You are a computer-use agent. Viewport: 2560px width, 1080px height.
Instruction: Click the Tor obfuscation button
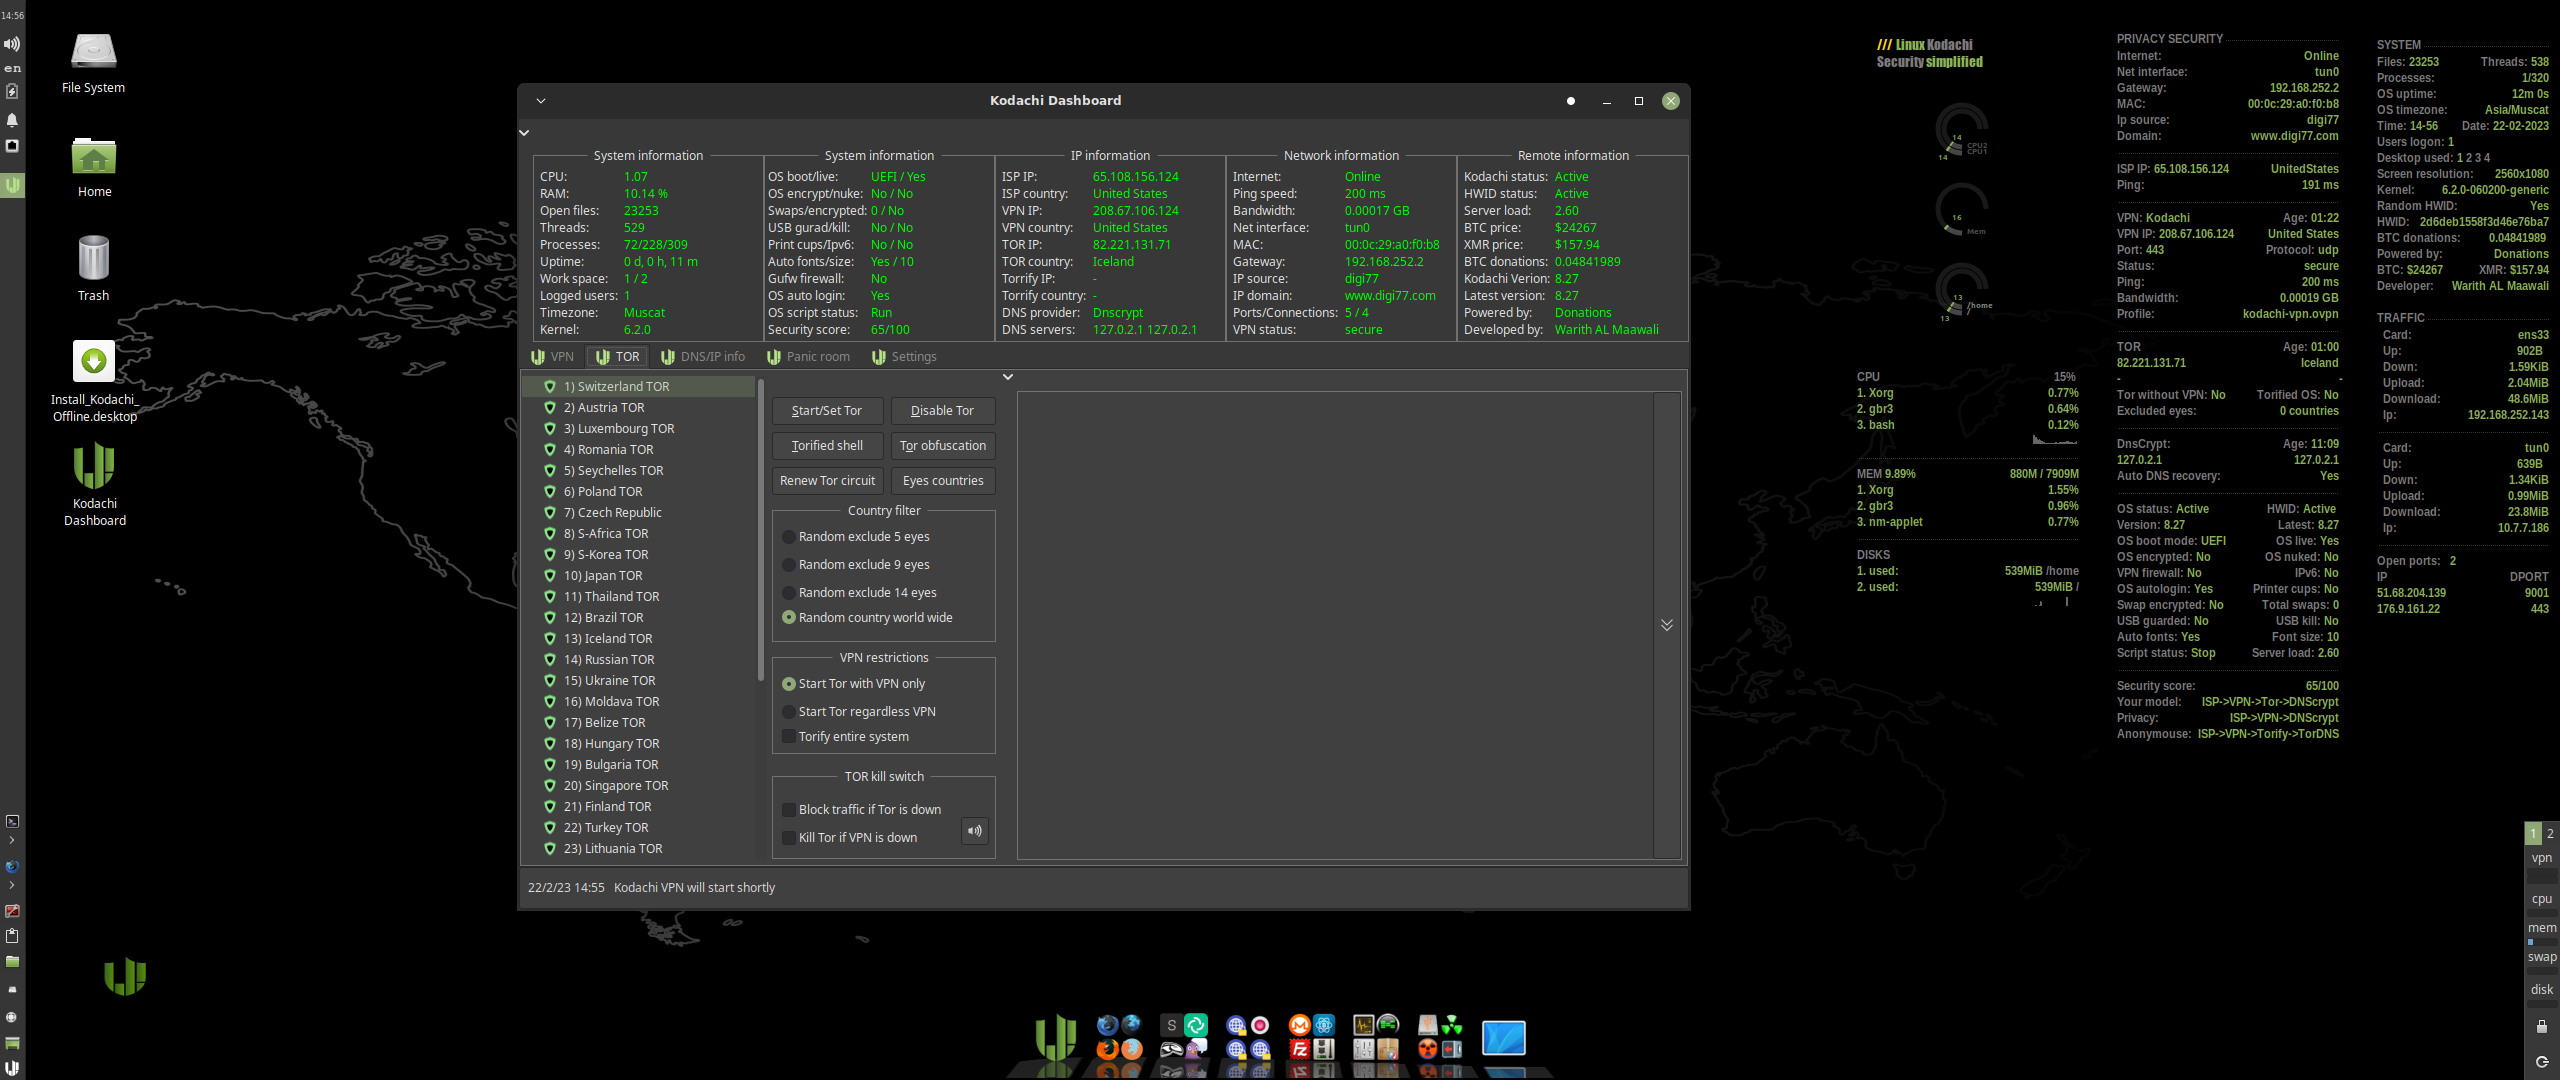(x=942, y=446)
